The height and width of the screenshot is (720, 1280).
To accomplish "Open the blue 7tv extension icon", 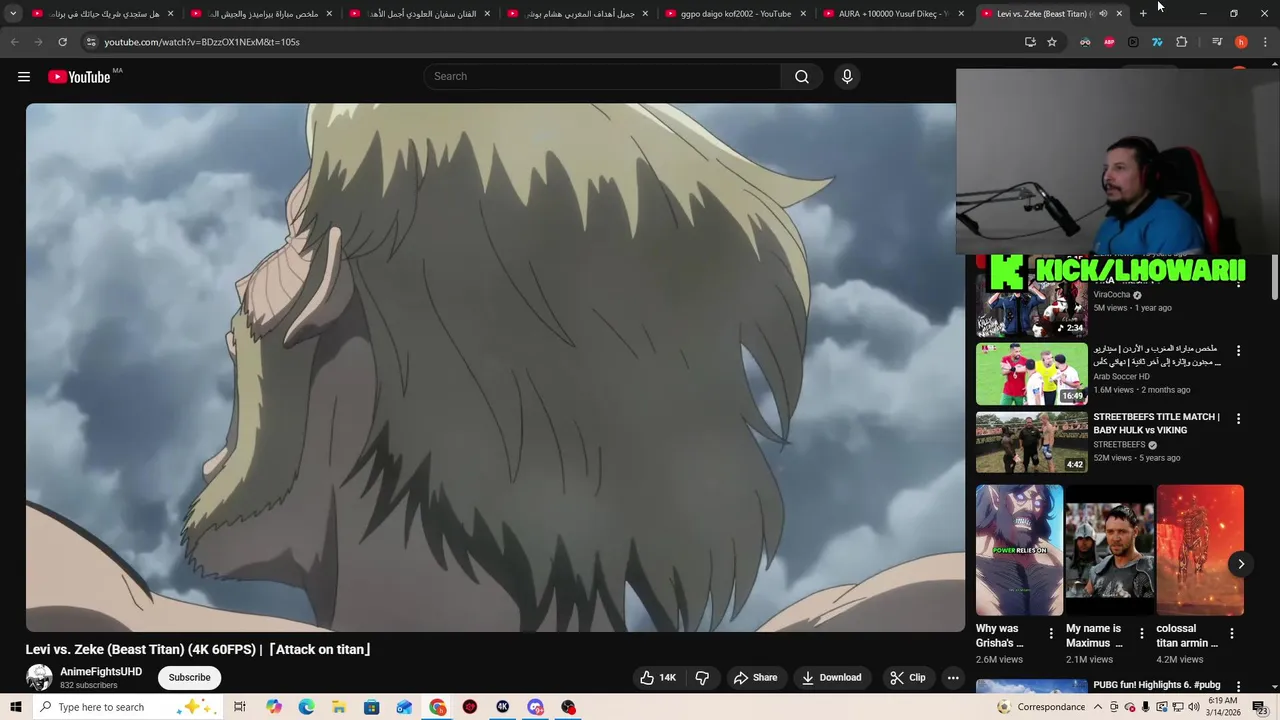I will pyautogui.click(x=1157, y=42).
